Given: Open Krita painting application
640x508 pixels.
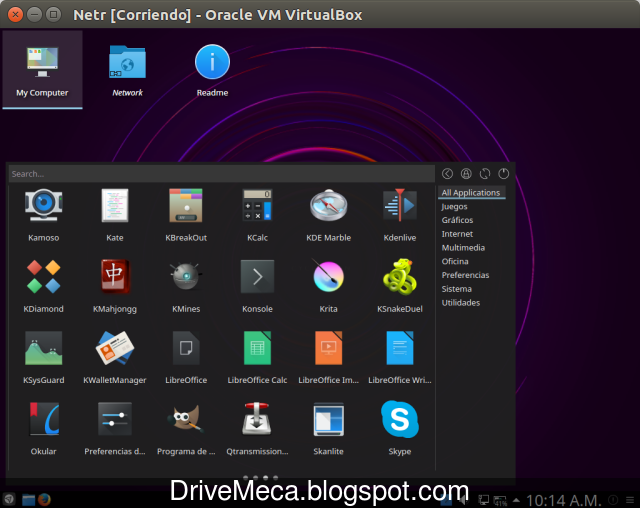Looking at the screenshot, I should click(329, 286).
